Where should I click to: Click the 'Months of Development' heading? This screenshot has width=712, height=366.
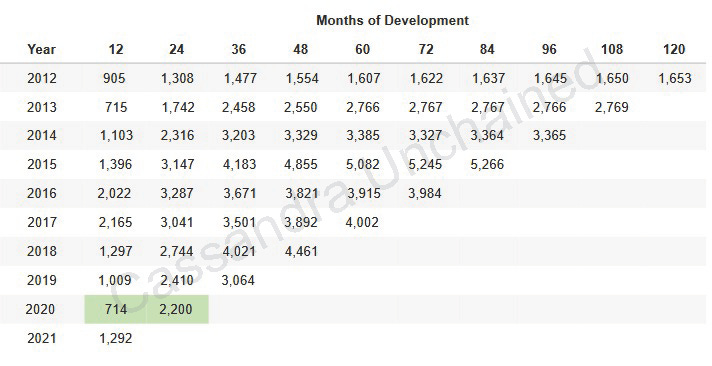coord(392,20)
